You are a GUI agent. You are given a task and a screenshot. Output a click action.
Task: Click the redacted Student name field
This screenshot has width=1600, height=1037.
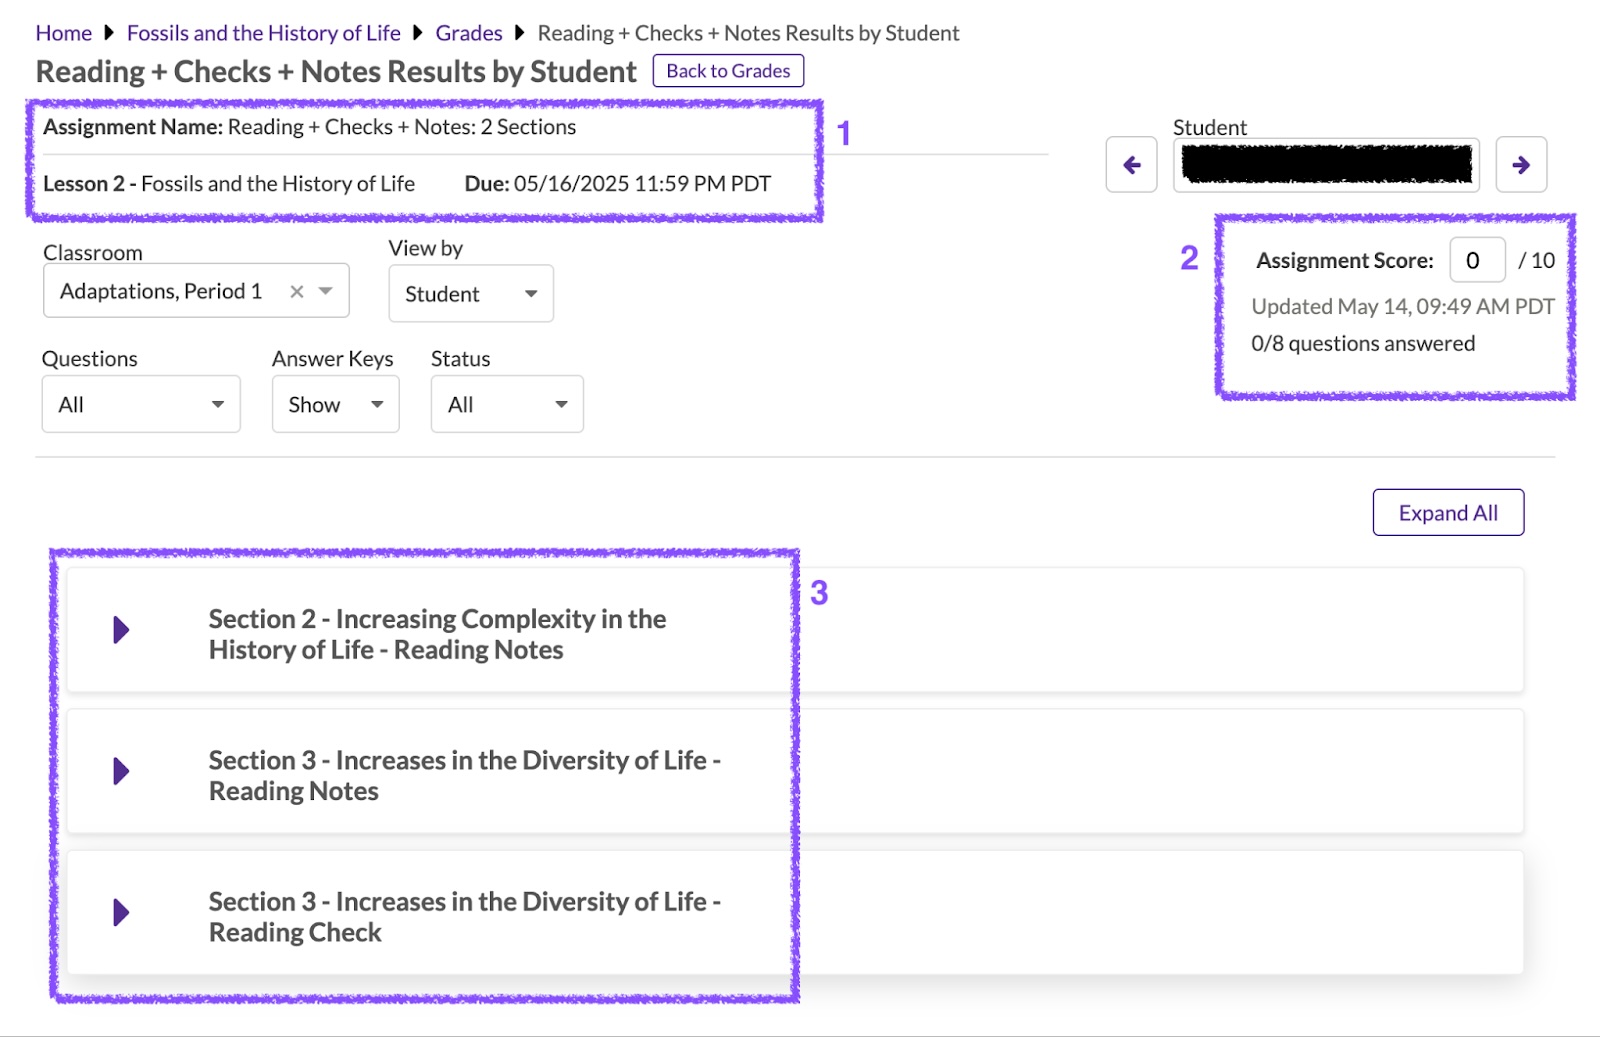point(1326,164)
